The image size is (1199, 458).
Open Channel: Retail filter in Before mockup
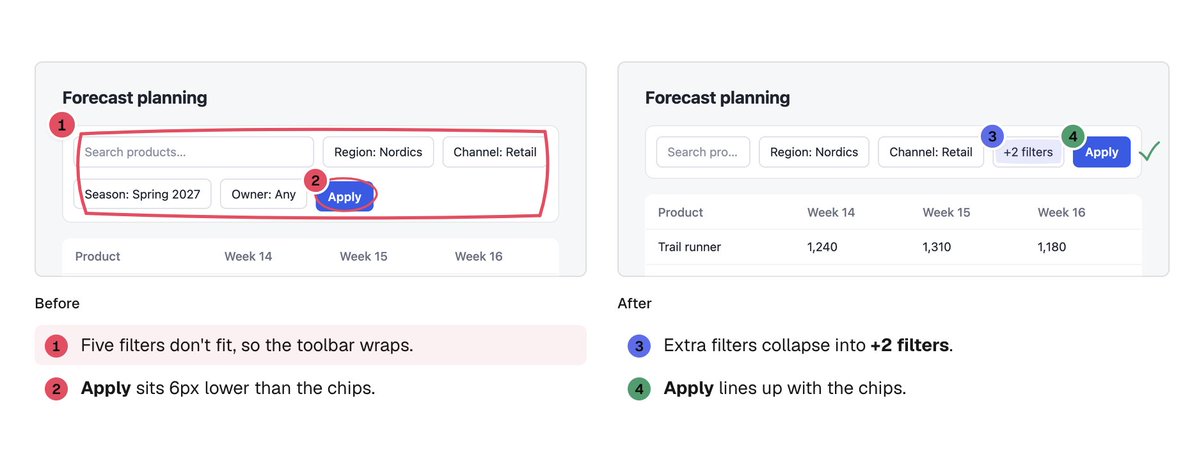[495, 152]
